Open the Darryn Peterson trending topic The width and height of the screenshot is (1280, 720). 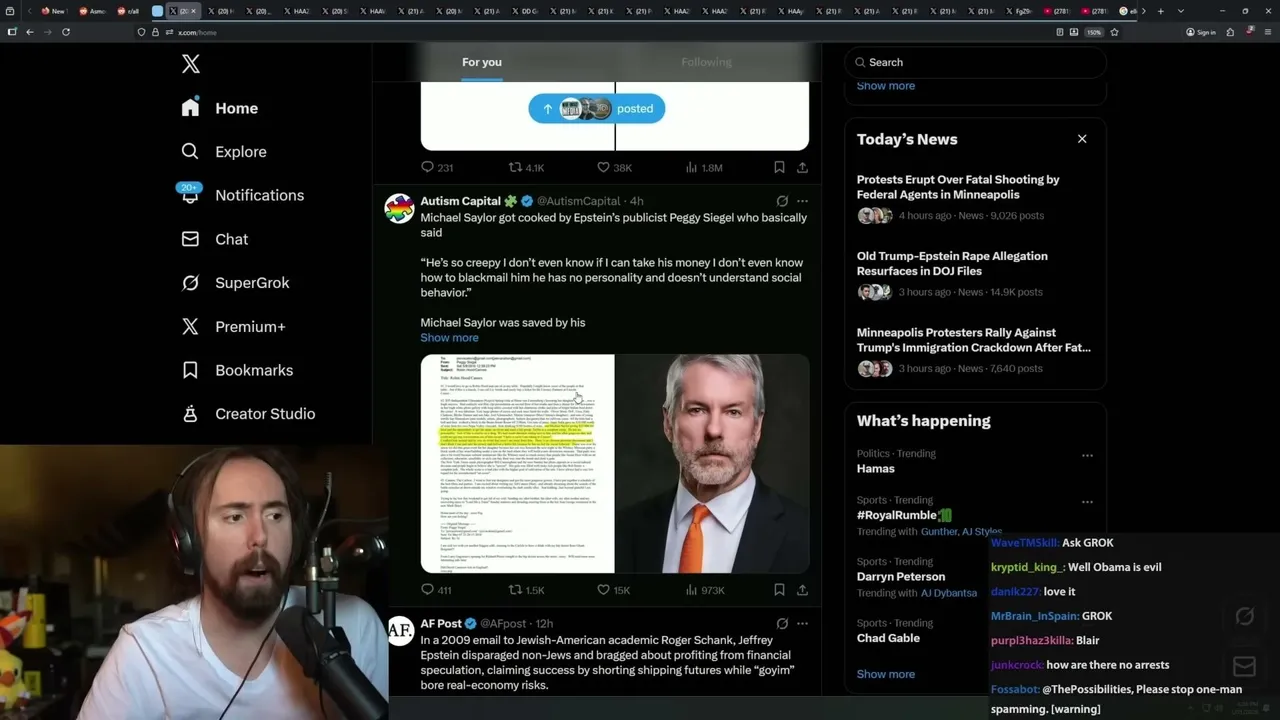coord(975,577)
